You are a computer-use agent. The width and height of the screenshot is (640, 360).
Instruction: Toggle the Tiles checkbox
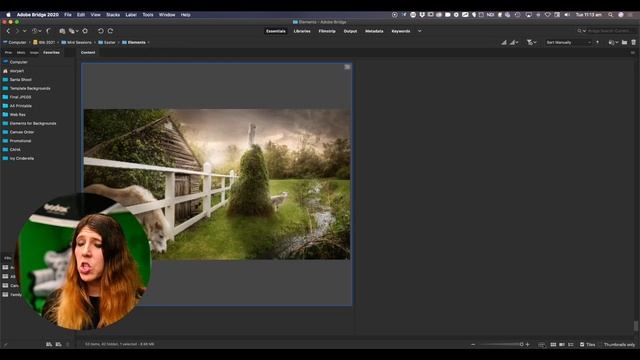(582, 344)
